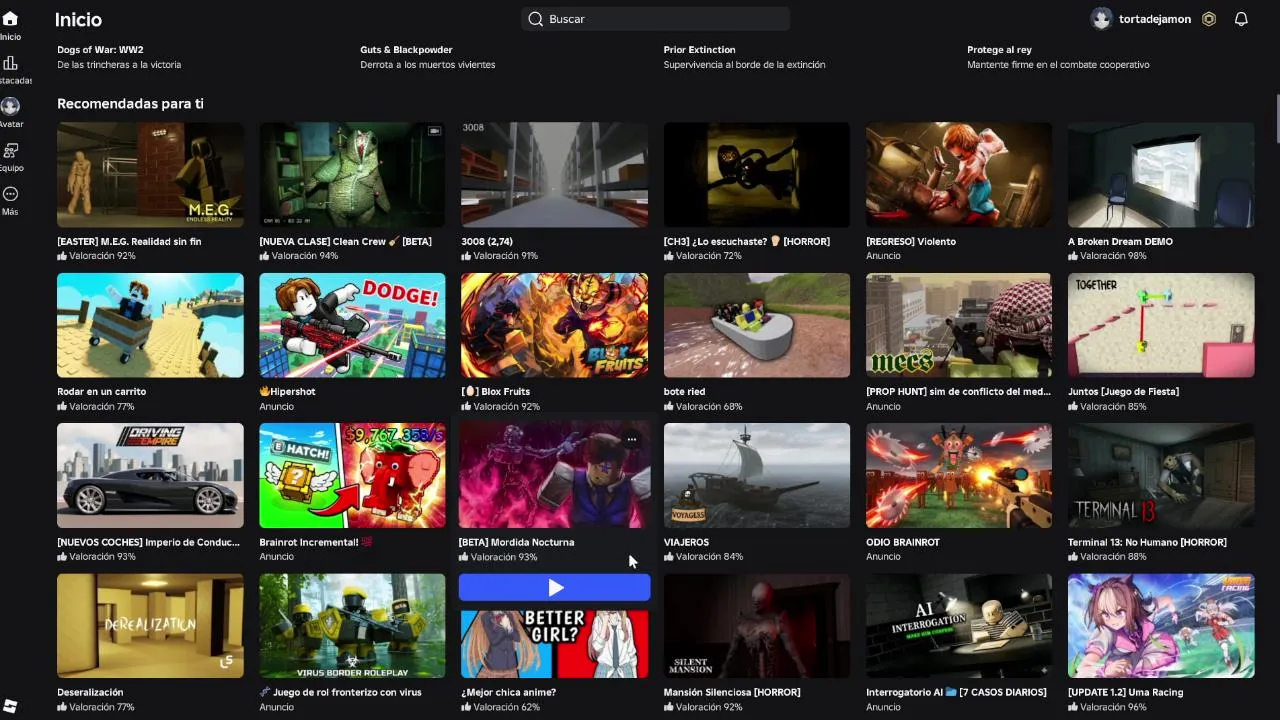The image size is (1280, 720).
Task: Open the Inicio home sidebar icon
Action: (10, 19)
